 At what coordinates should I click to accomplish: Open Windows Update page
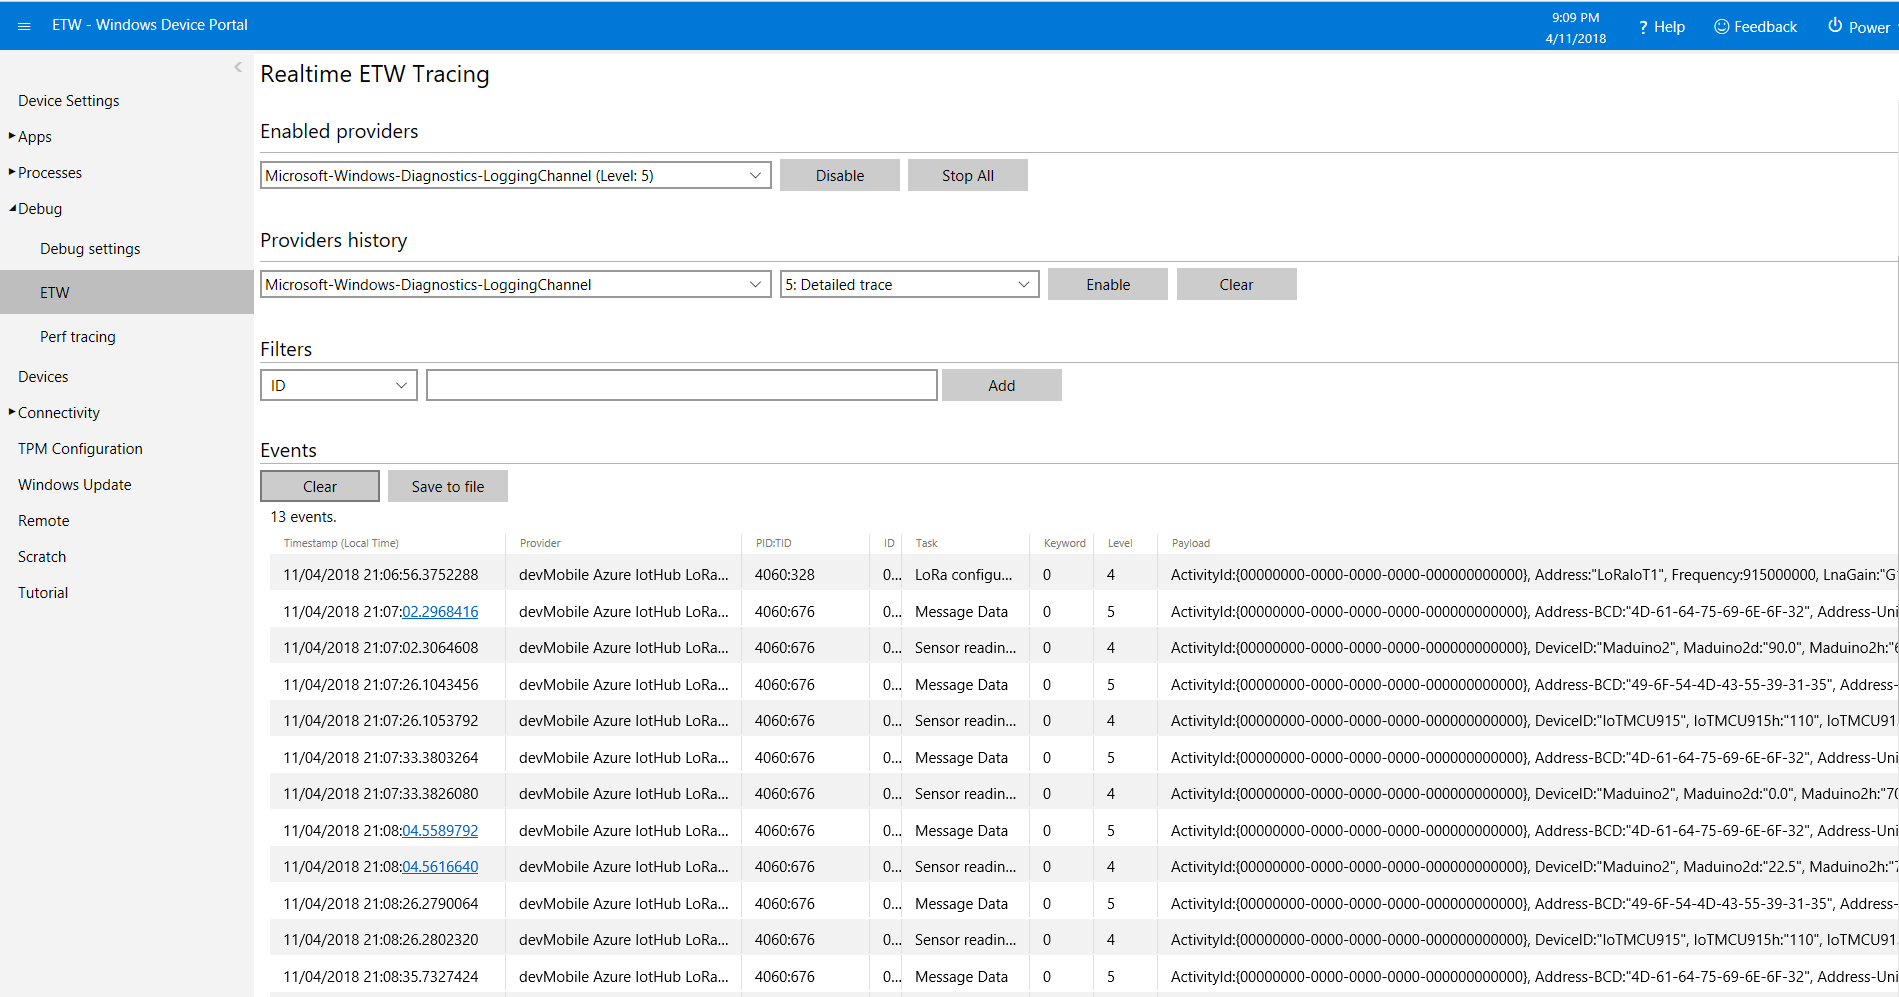74,485
